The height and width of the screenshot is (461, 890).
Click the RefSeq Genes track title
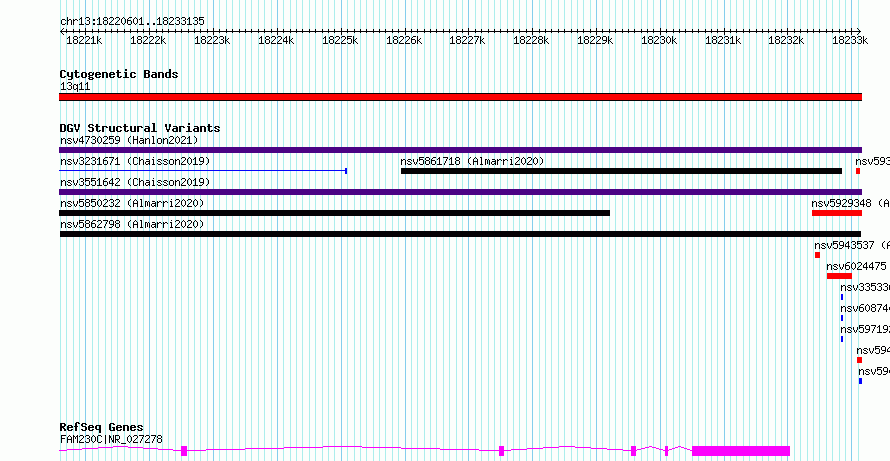[102, 428]
